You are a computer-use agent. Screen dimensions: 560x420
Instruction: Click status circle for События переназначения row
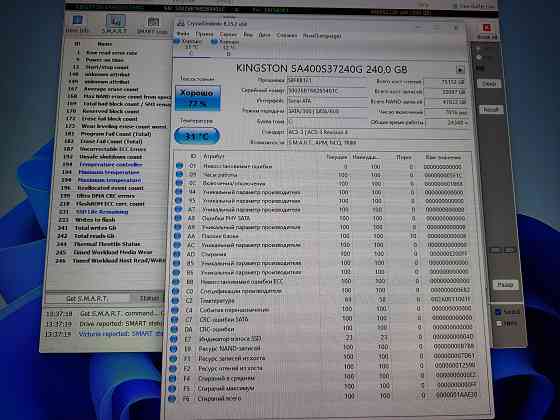(x=175, y=310)
